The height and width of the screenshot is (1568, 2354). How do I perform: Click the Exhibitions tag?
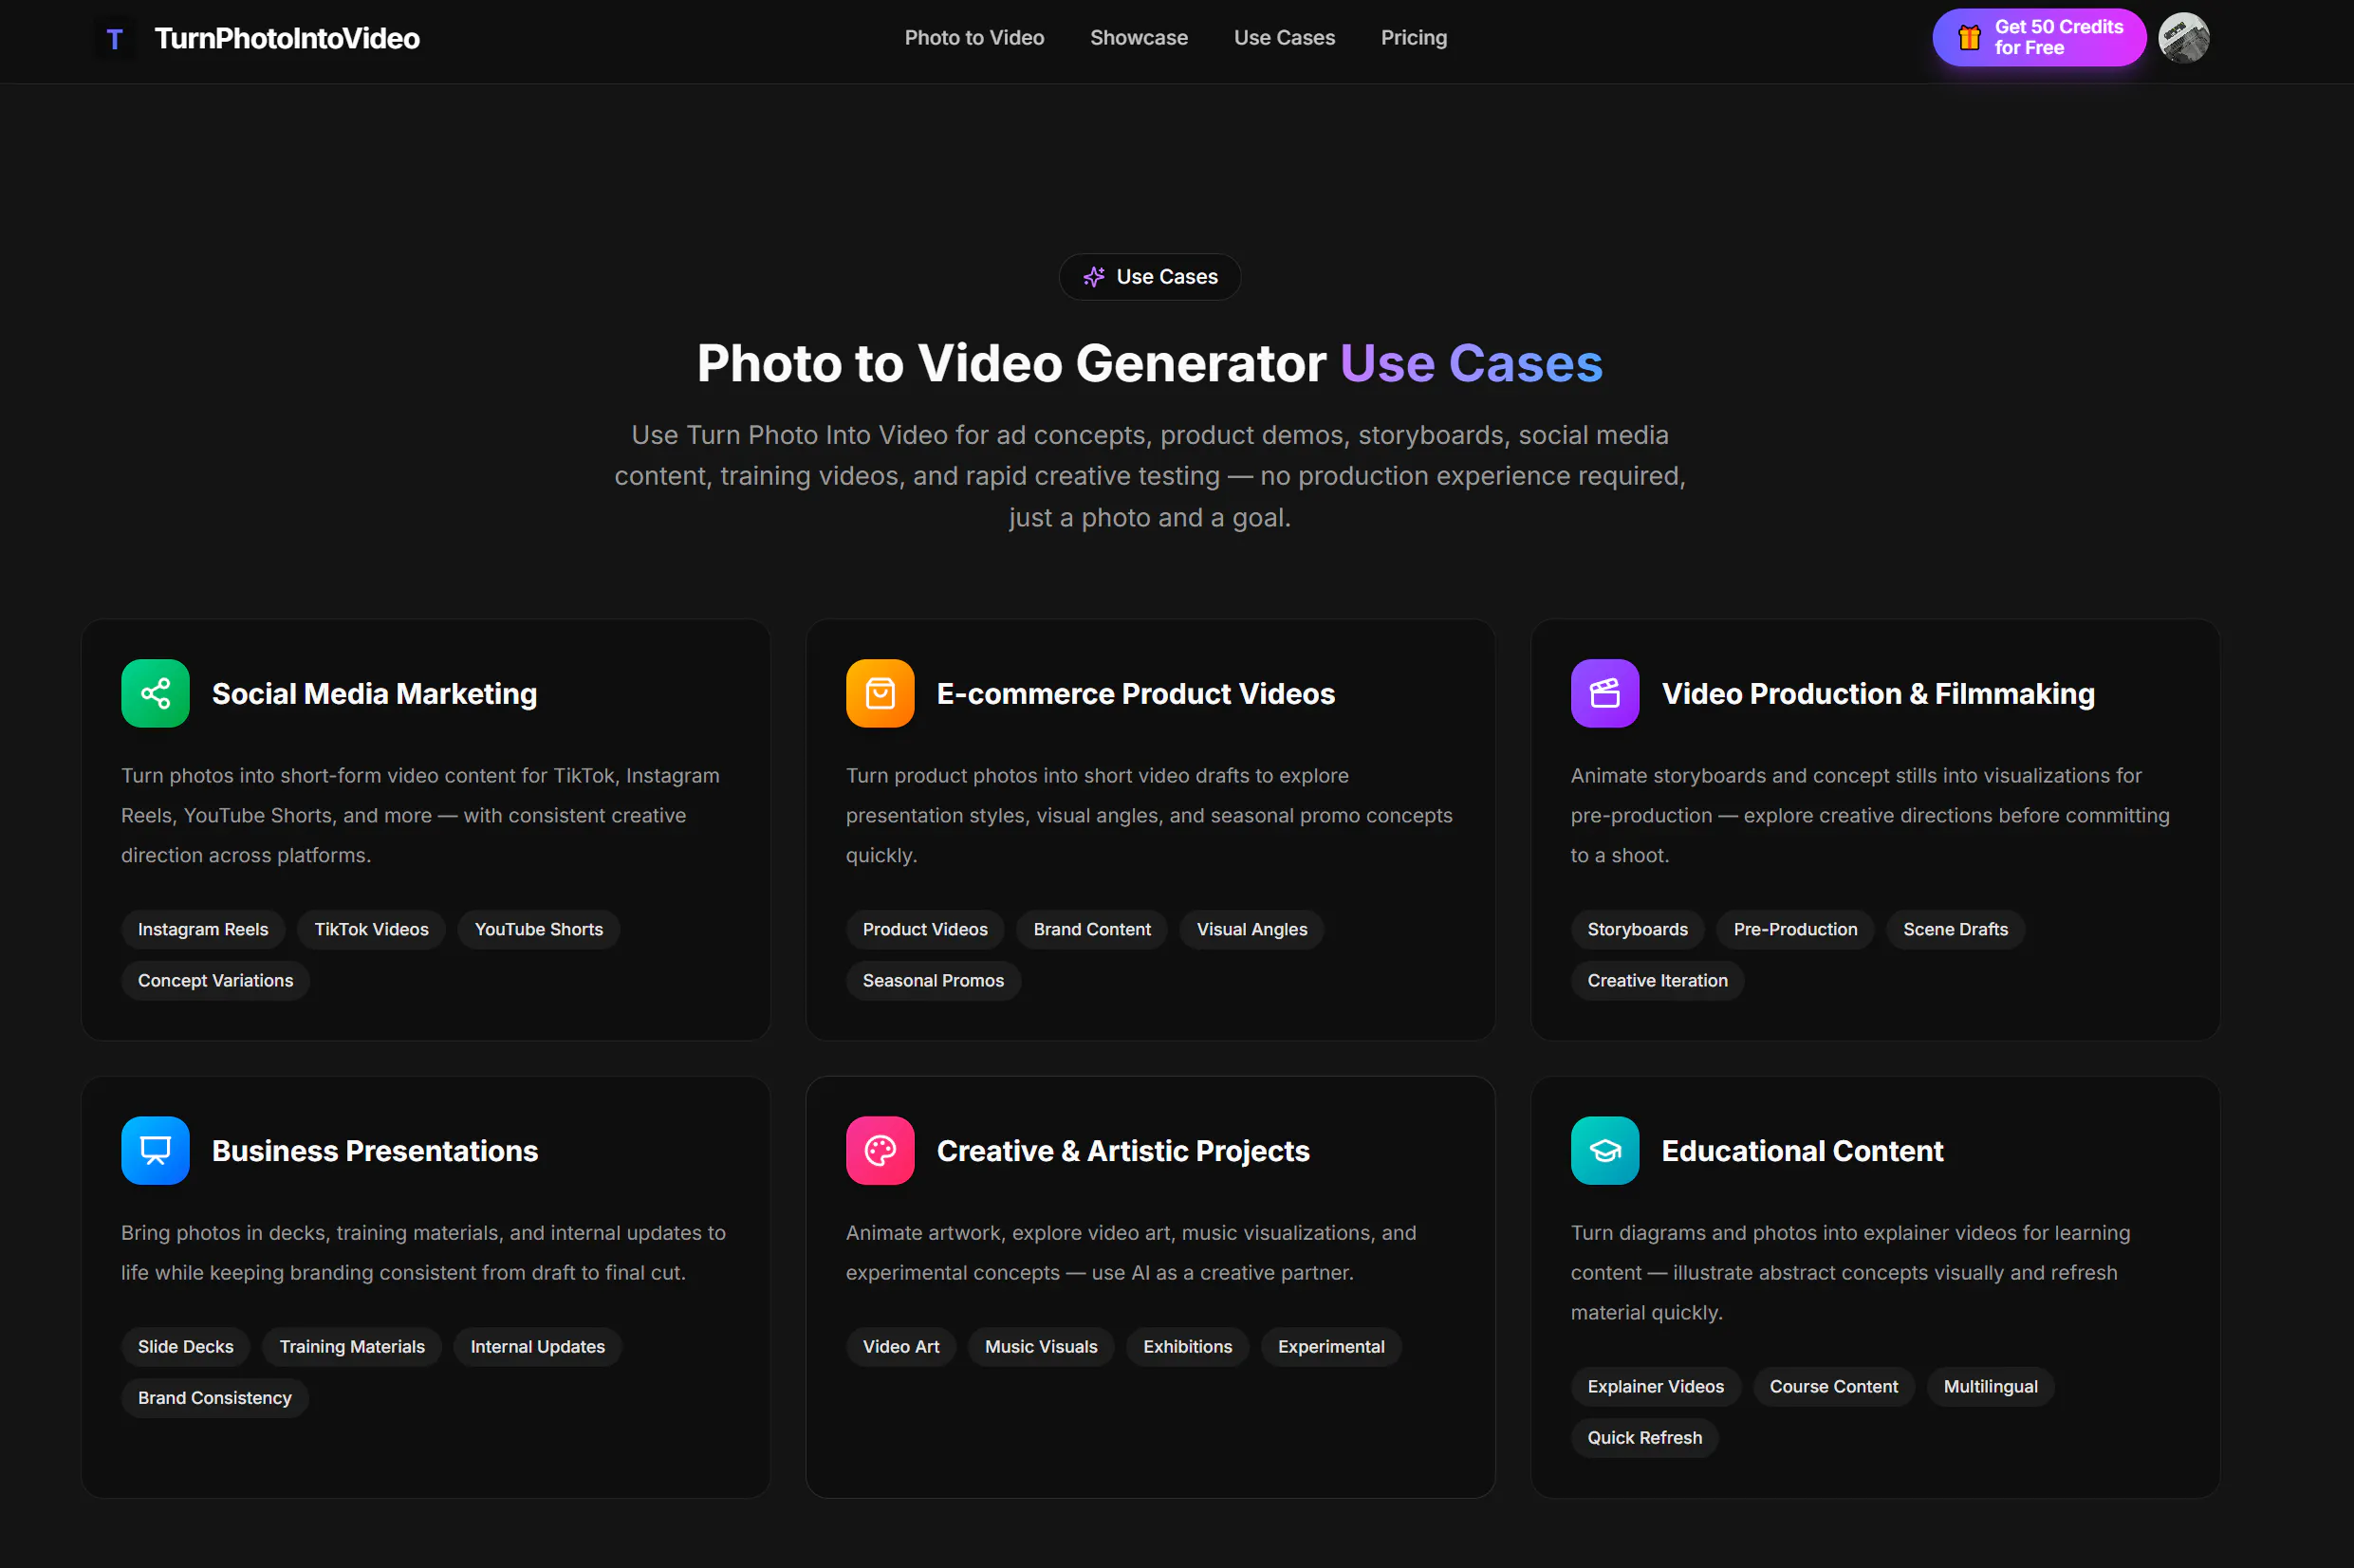tap(1188, 1346)
